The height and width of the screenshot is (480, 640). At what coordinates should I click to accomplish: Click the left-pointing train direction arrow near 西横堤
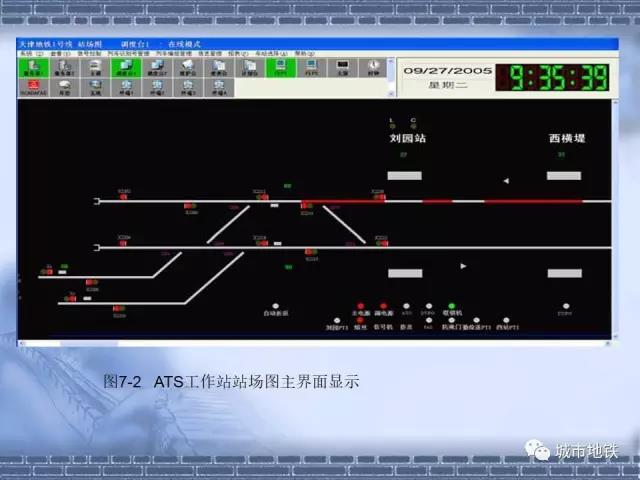(x=506, y=181)
